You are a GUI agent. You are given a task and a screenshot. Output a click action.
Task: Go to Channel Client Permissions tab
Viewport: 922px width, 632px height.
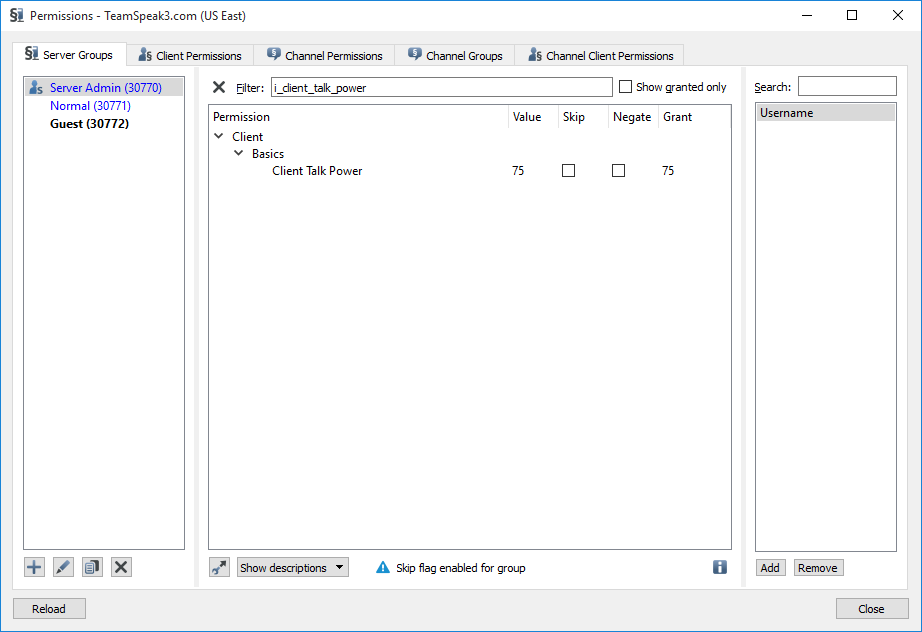600,56
